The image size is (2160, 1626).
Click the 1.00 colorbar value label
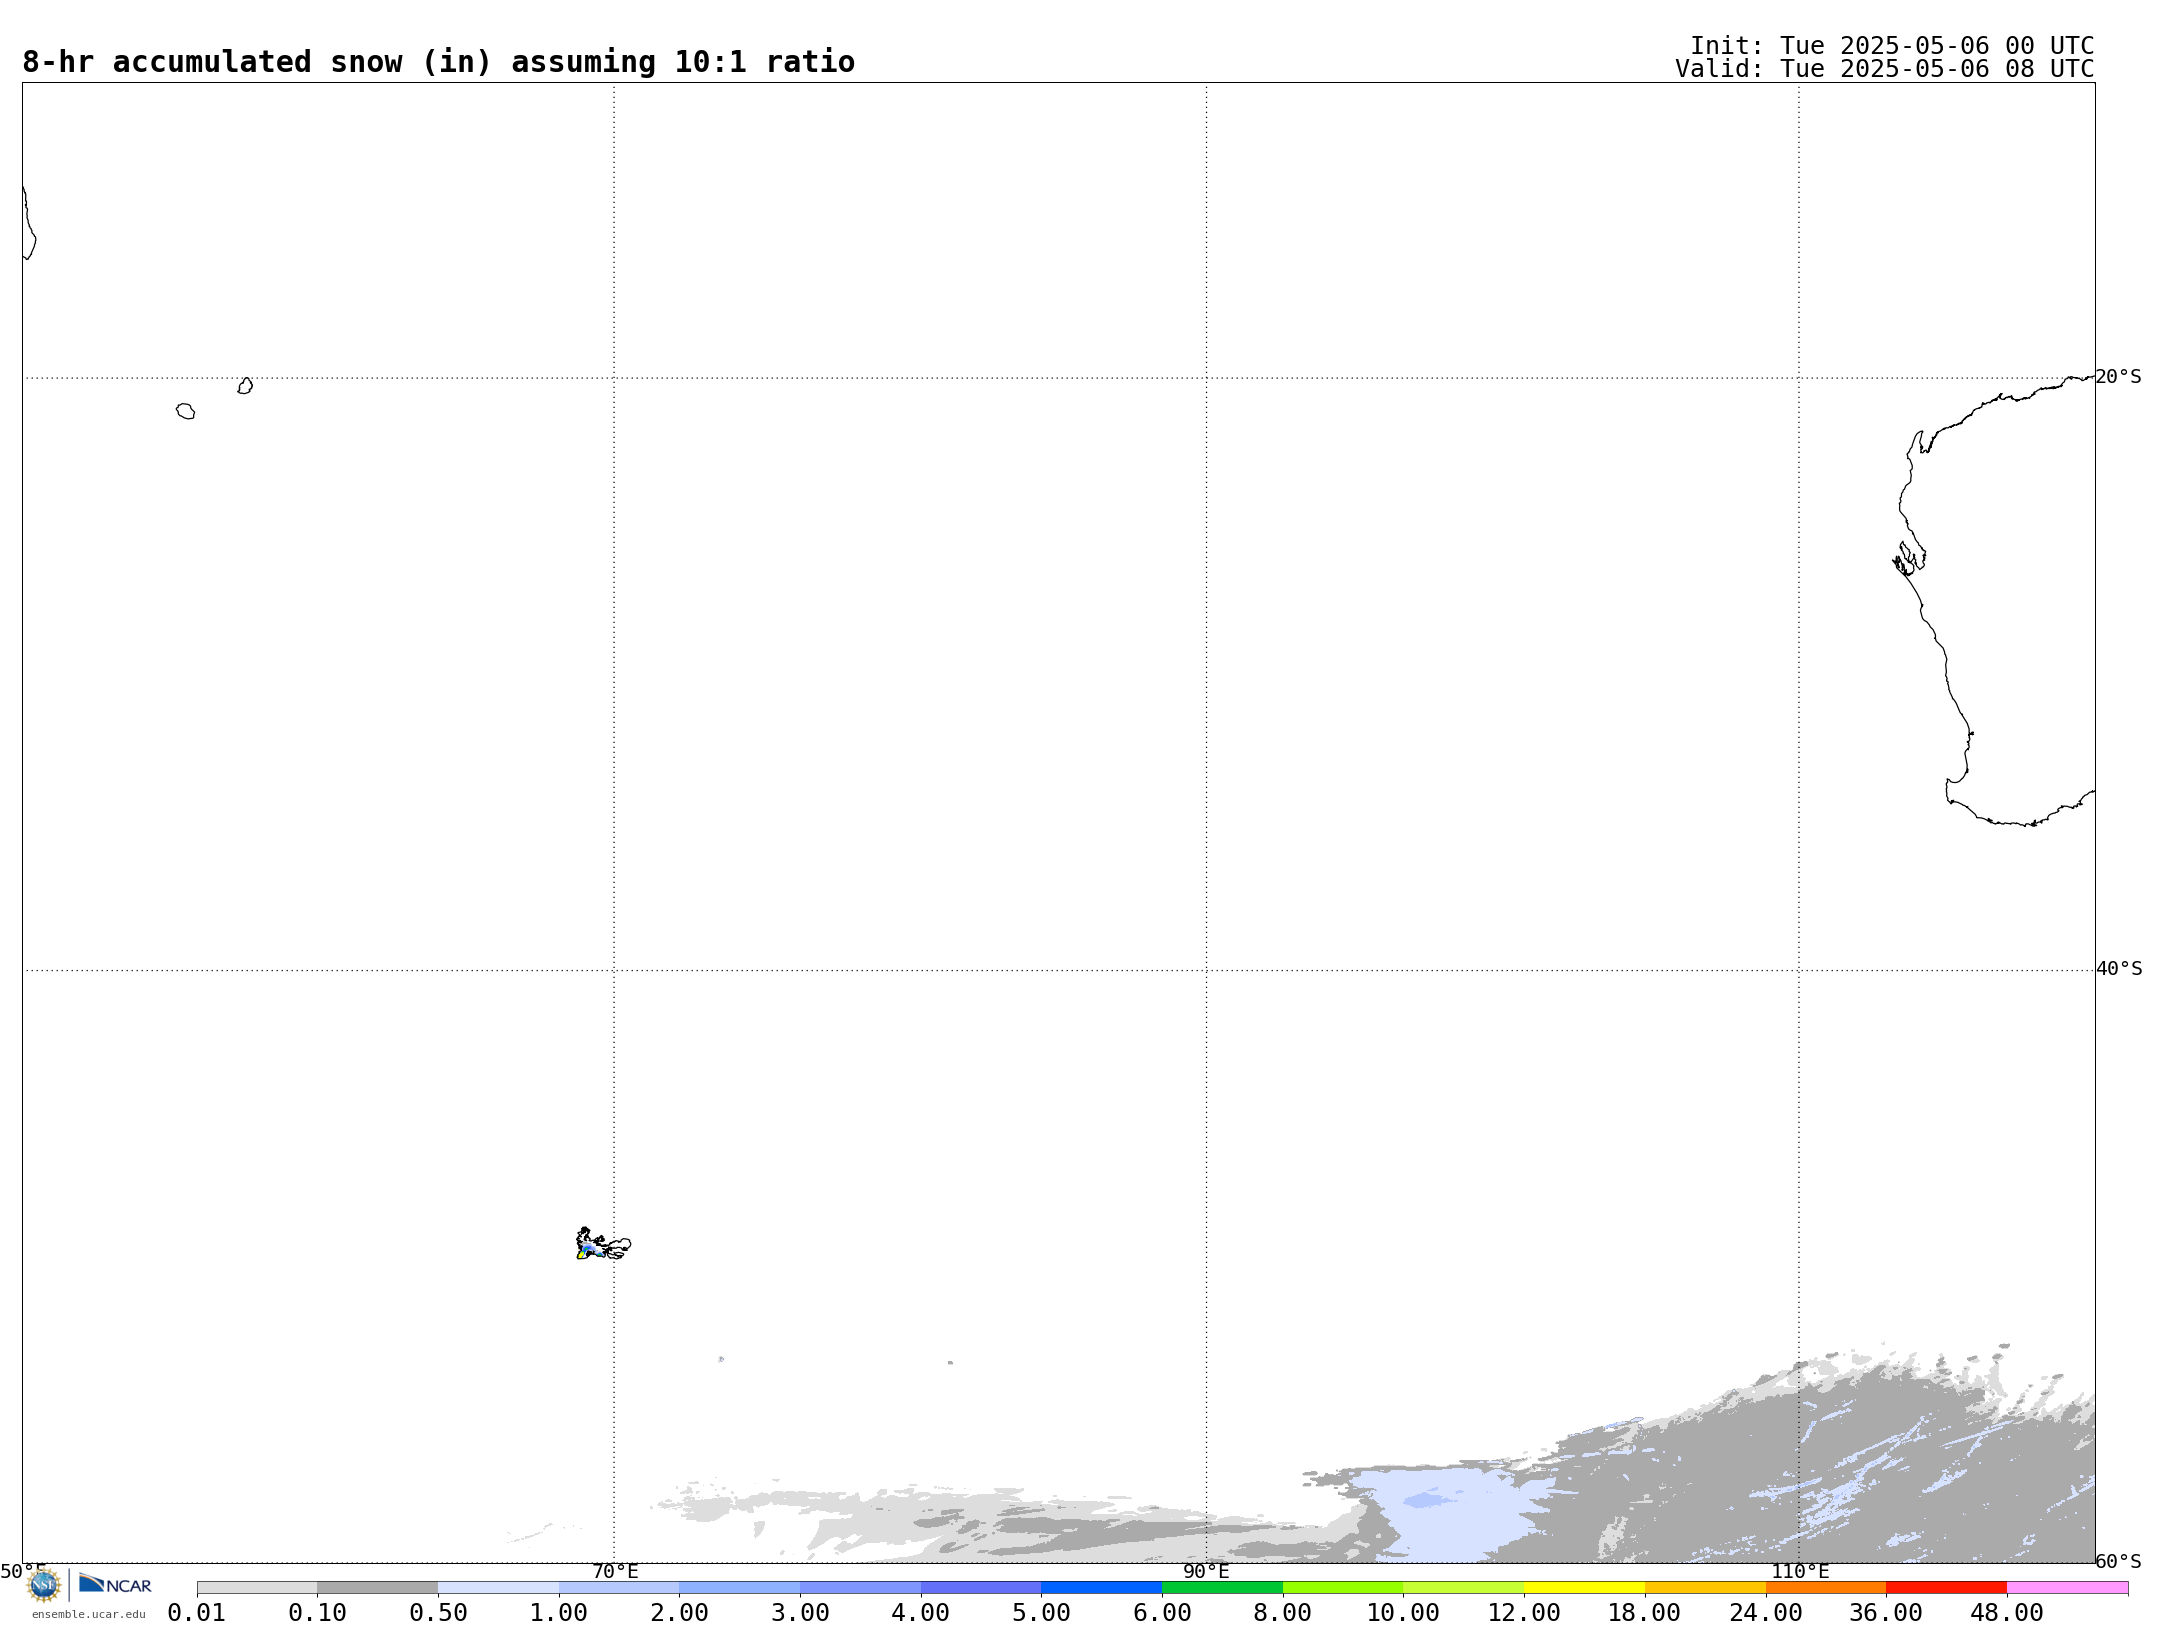(559, 1613)
